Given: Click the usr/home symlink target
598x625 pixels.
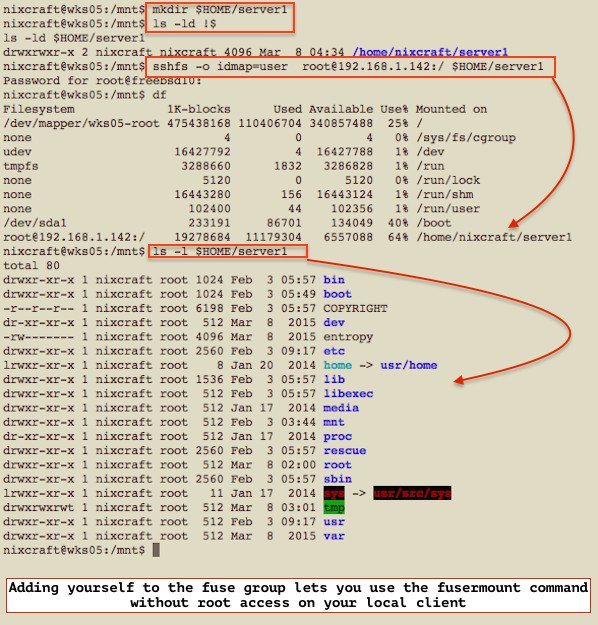Looking at the screenshot, I should pos(409,365).
